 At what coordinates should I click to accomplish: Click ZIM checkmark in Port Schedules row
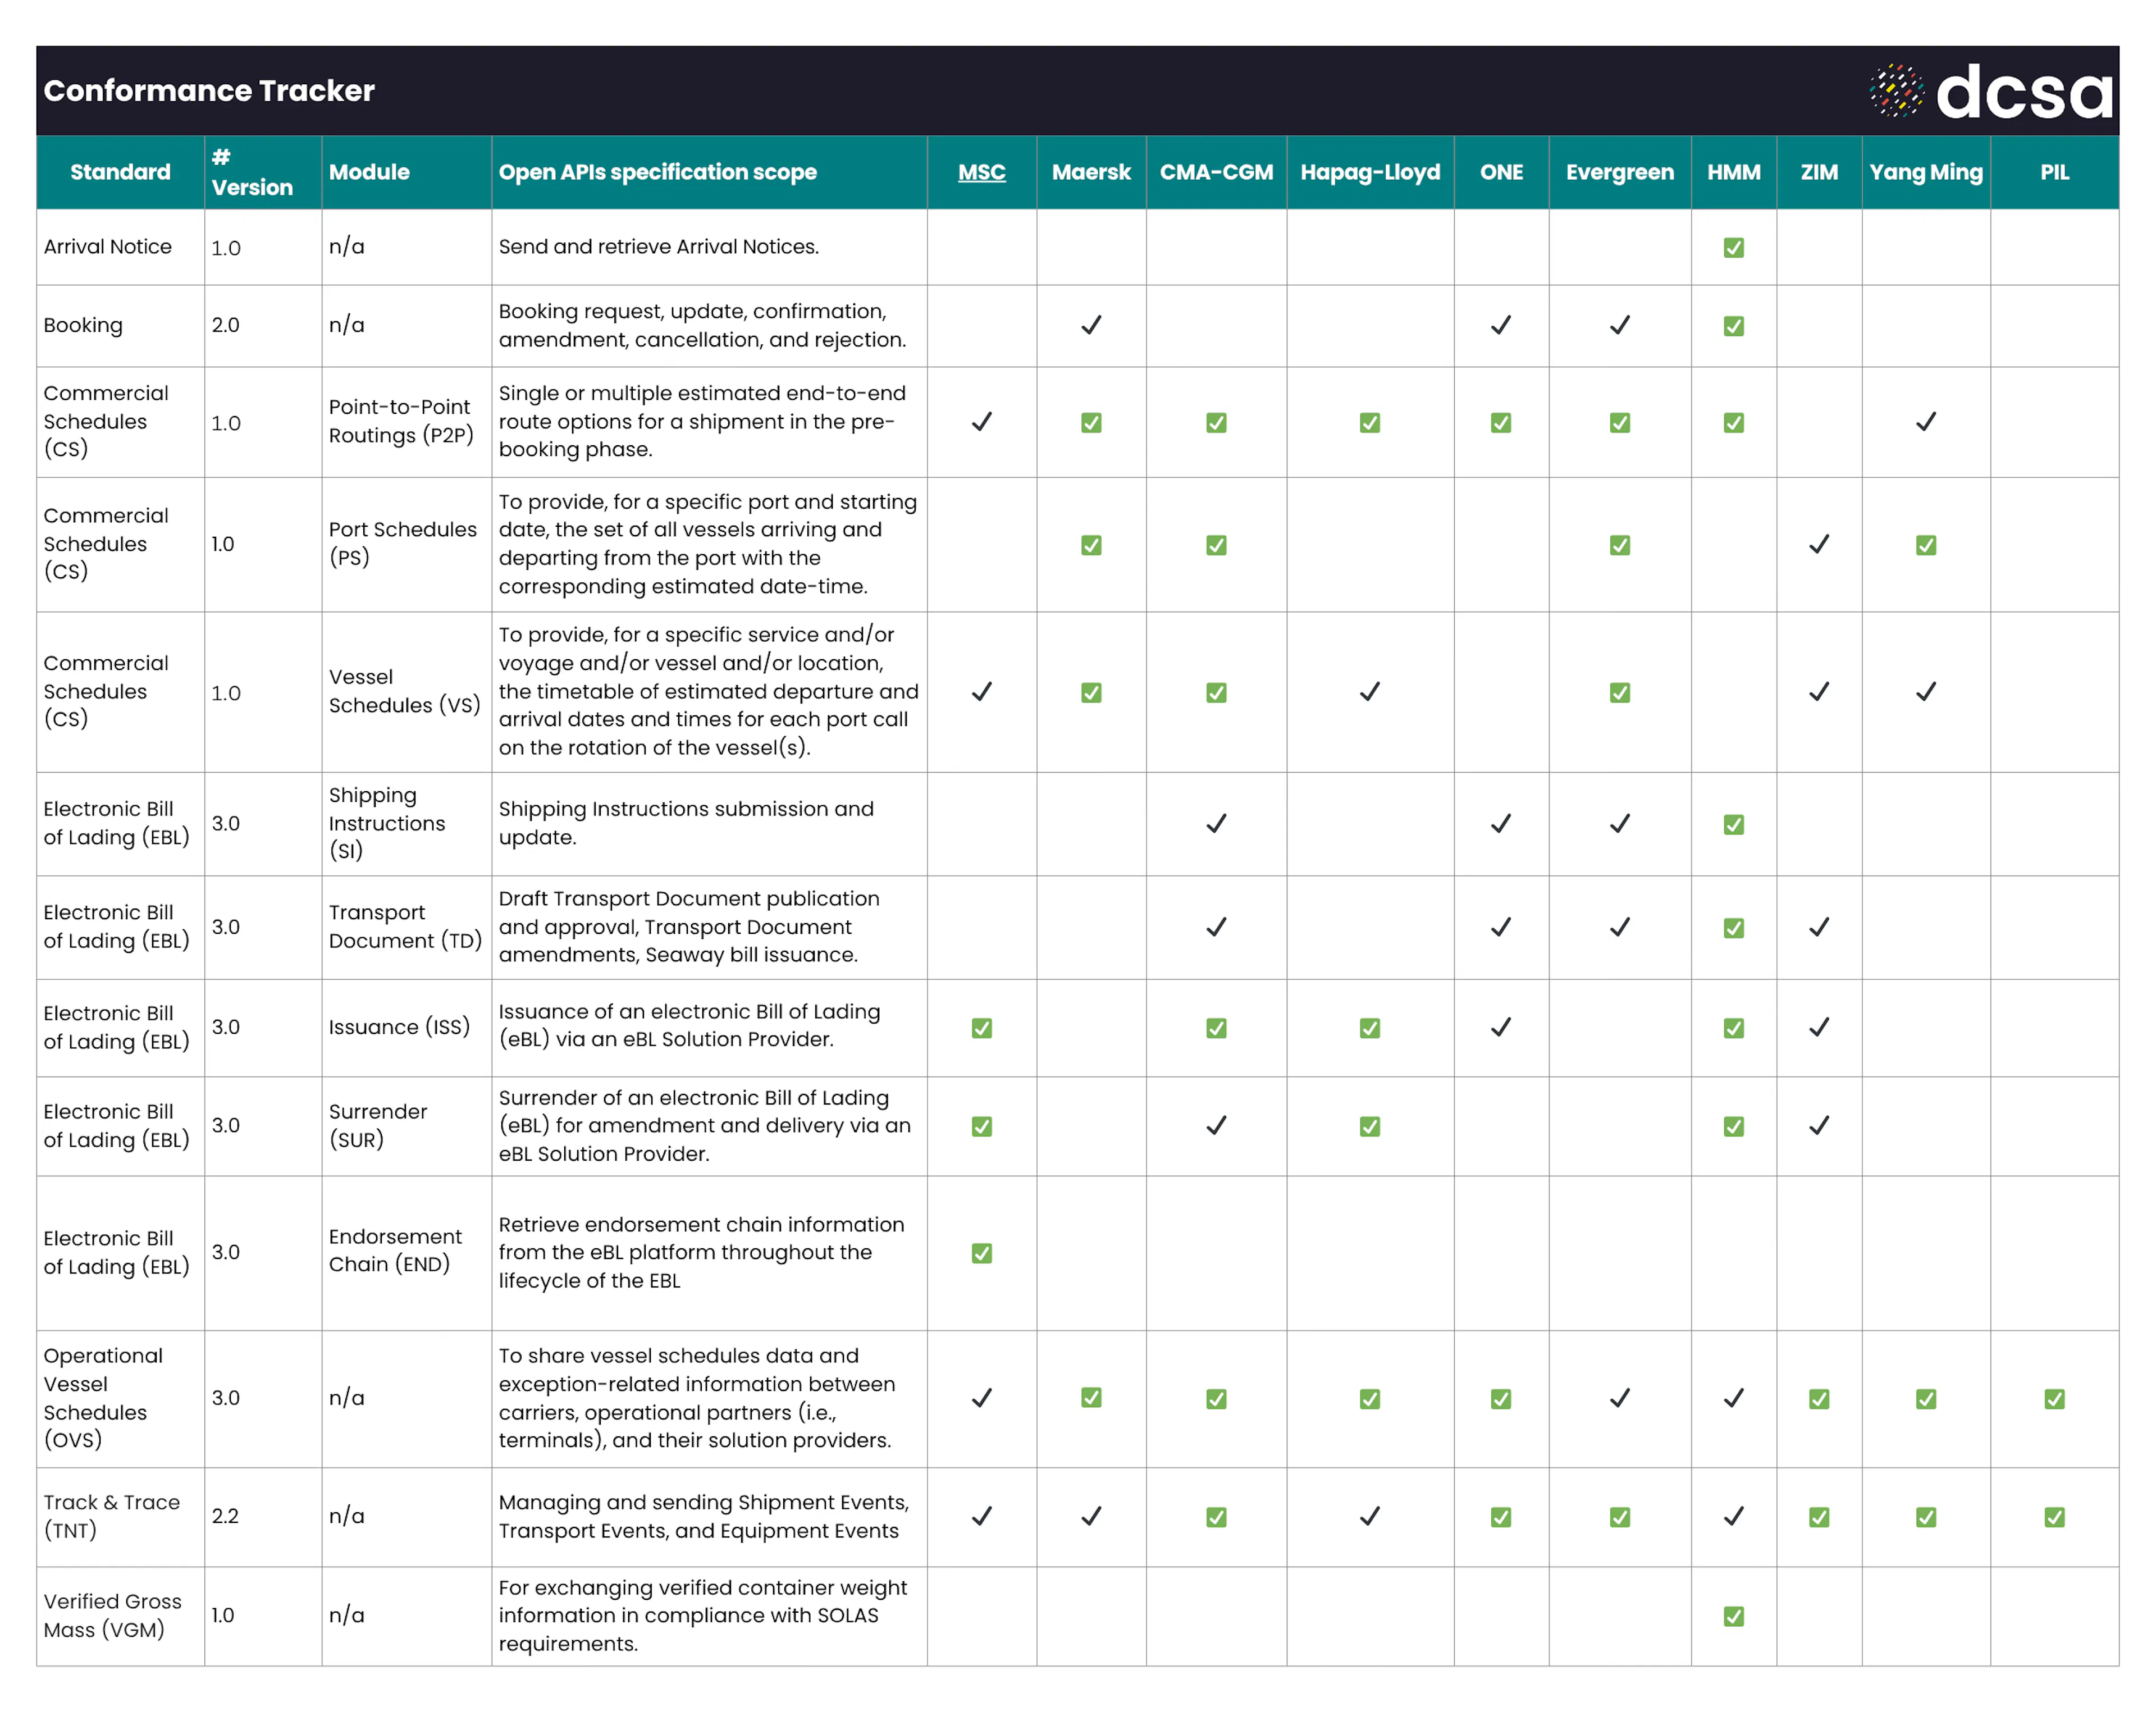[1818, 544]
